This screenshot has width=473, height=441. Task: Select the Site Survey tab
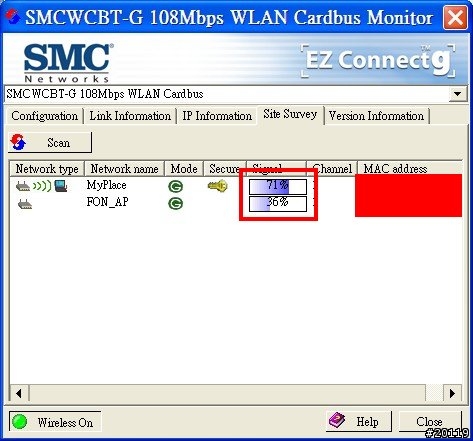pyautogui.click(x=290, y=114)
